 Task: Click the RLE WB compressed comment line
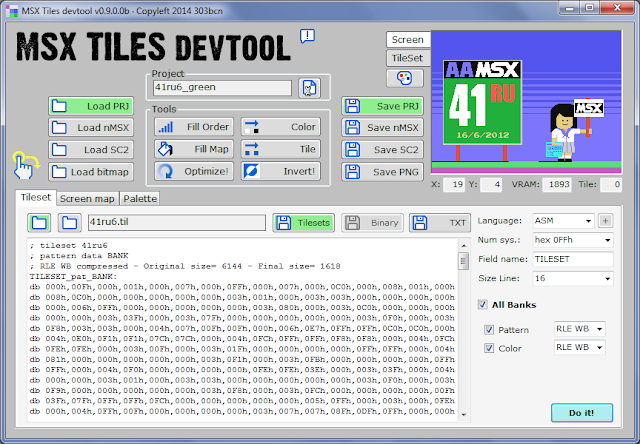[x=185, y=266]
